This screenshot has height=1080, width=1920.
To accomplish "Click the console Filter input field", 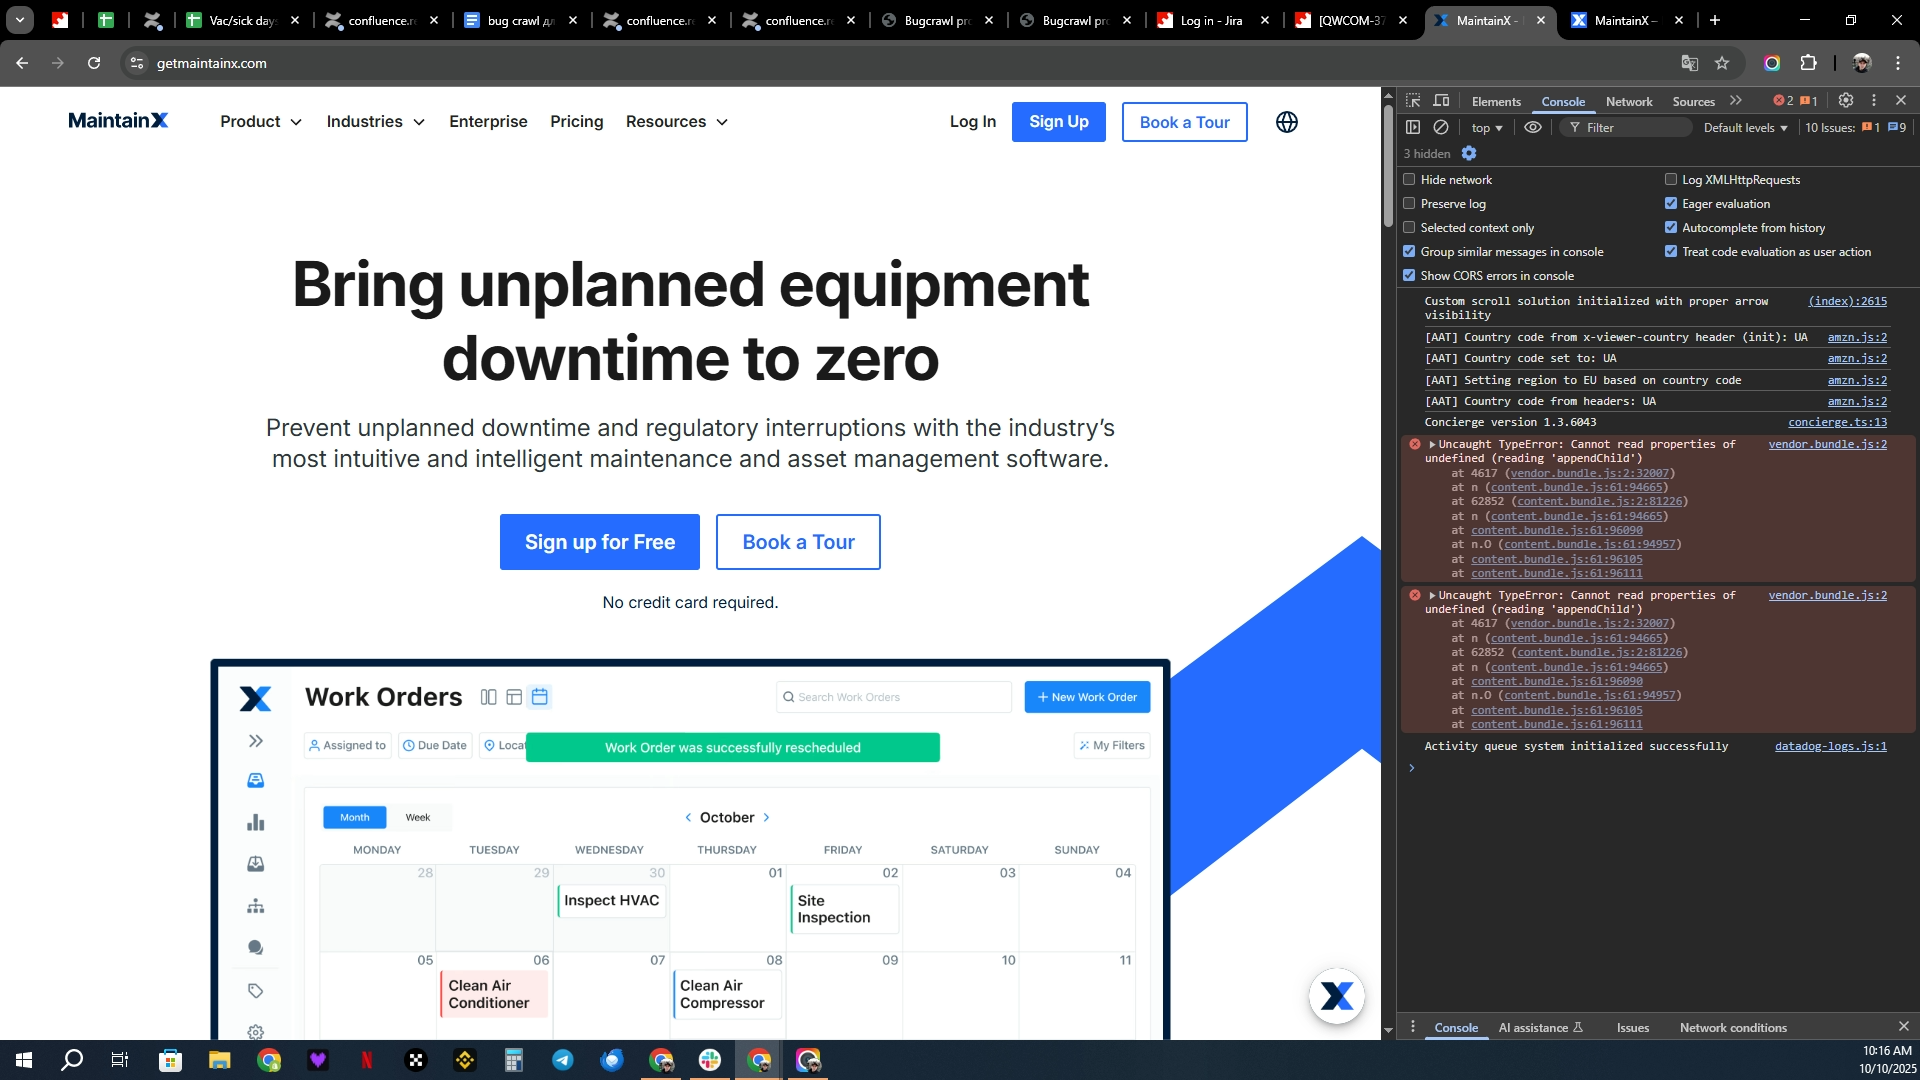I will pos(1628,127).
